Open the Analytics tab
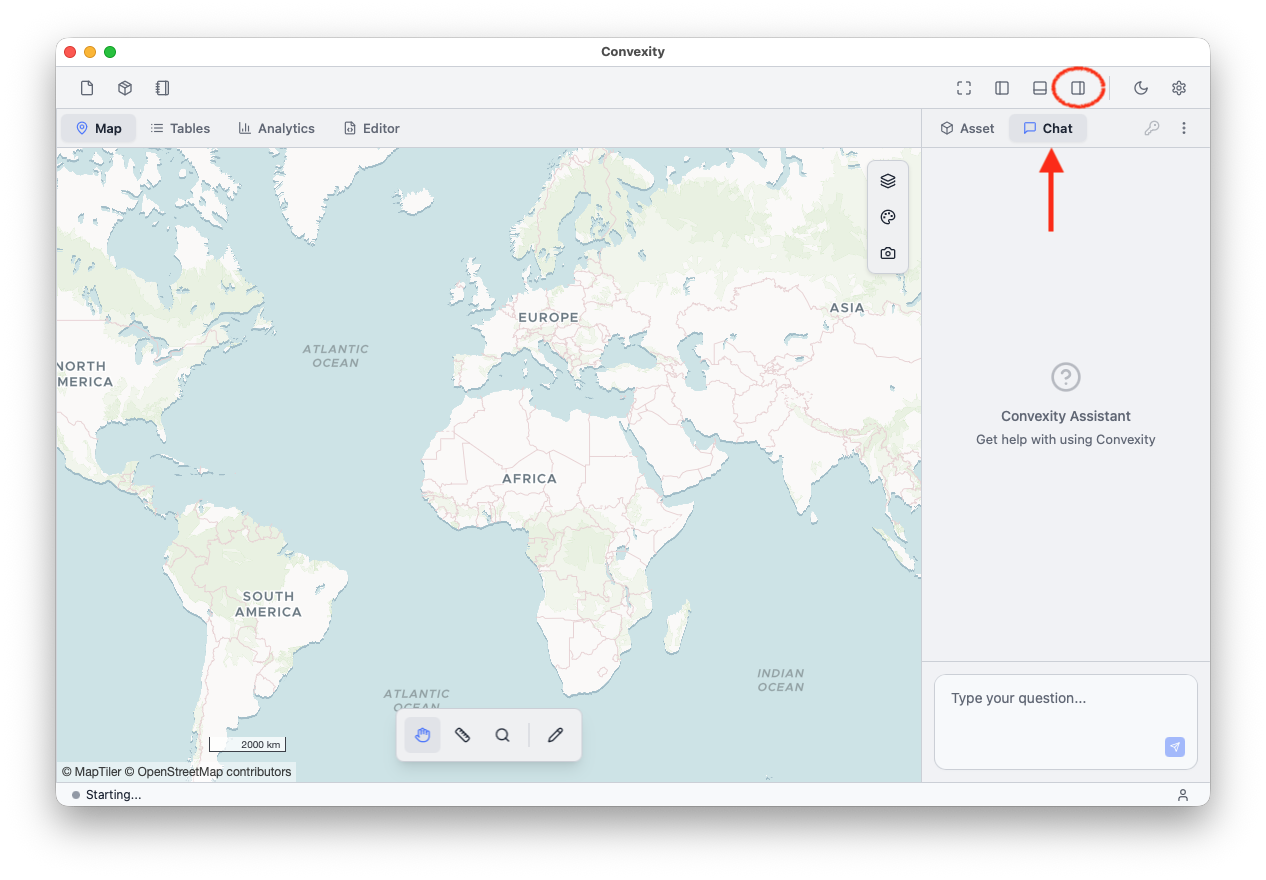1266x880 pixels. click(277, 128)
